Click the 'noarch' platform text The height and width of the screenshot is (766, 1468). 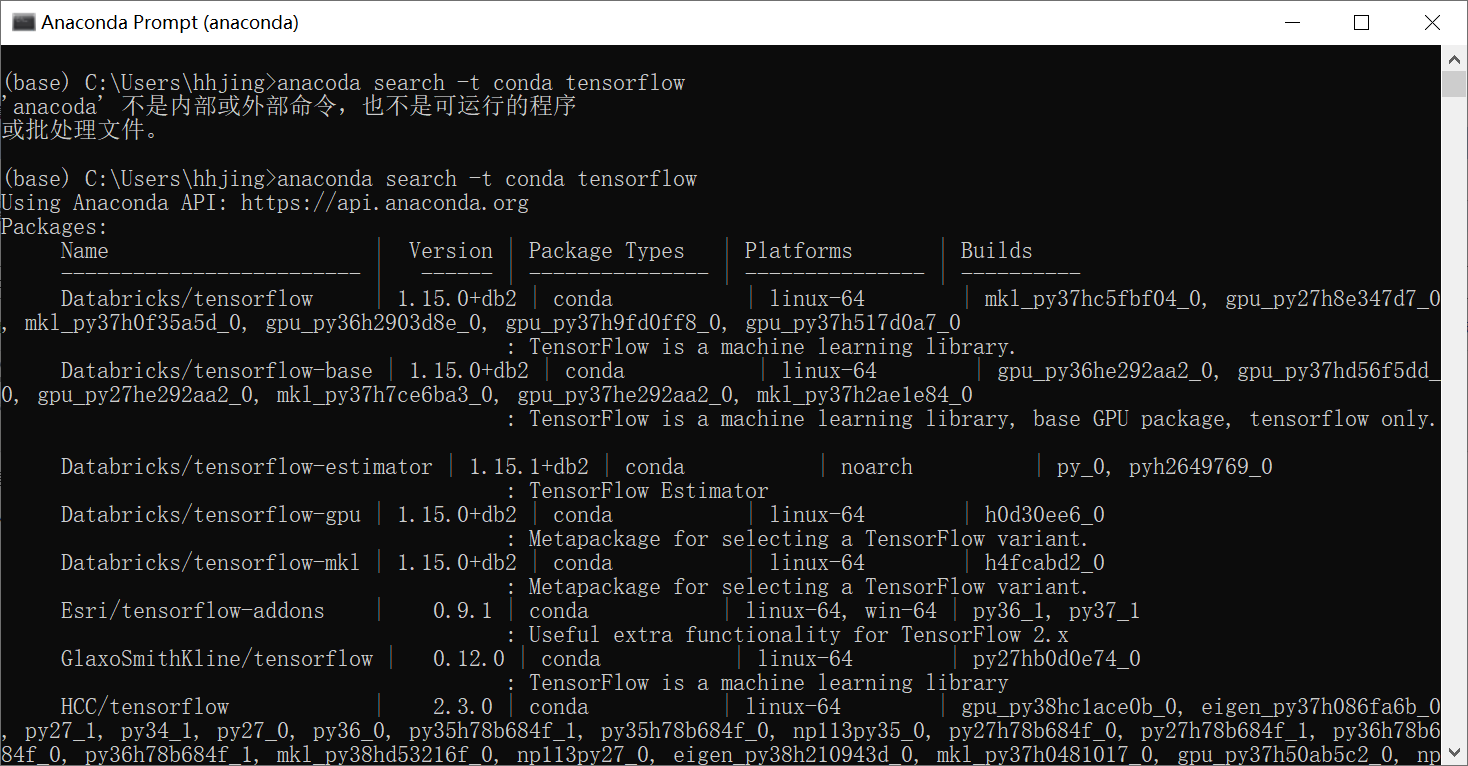(877, 467)
